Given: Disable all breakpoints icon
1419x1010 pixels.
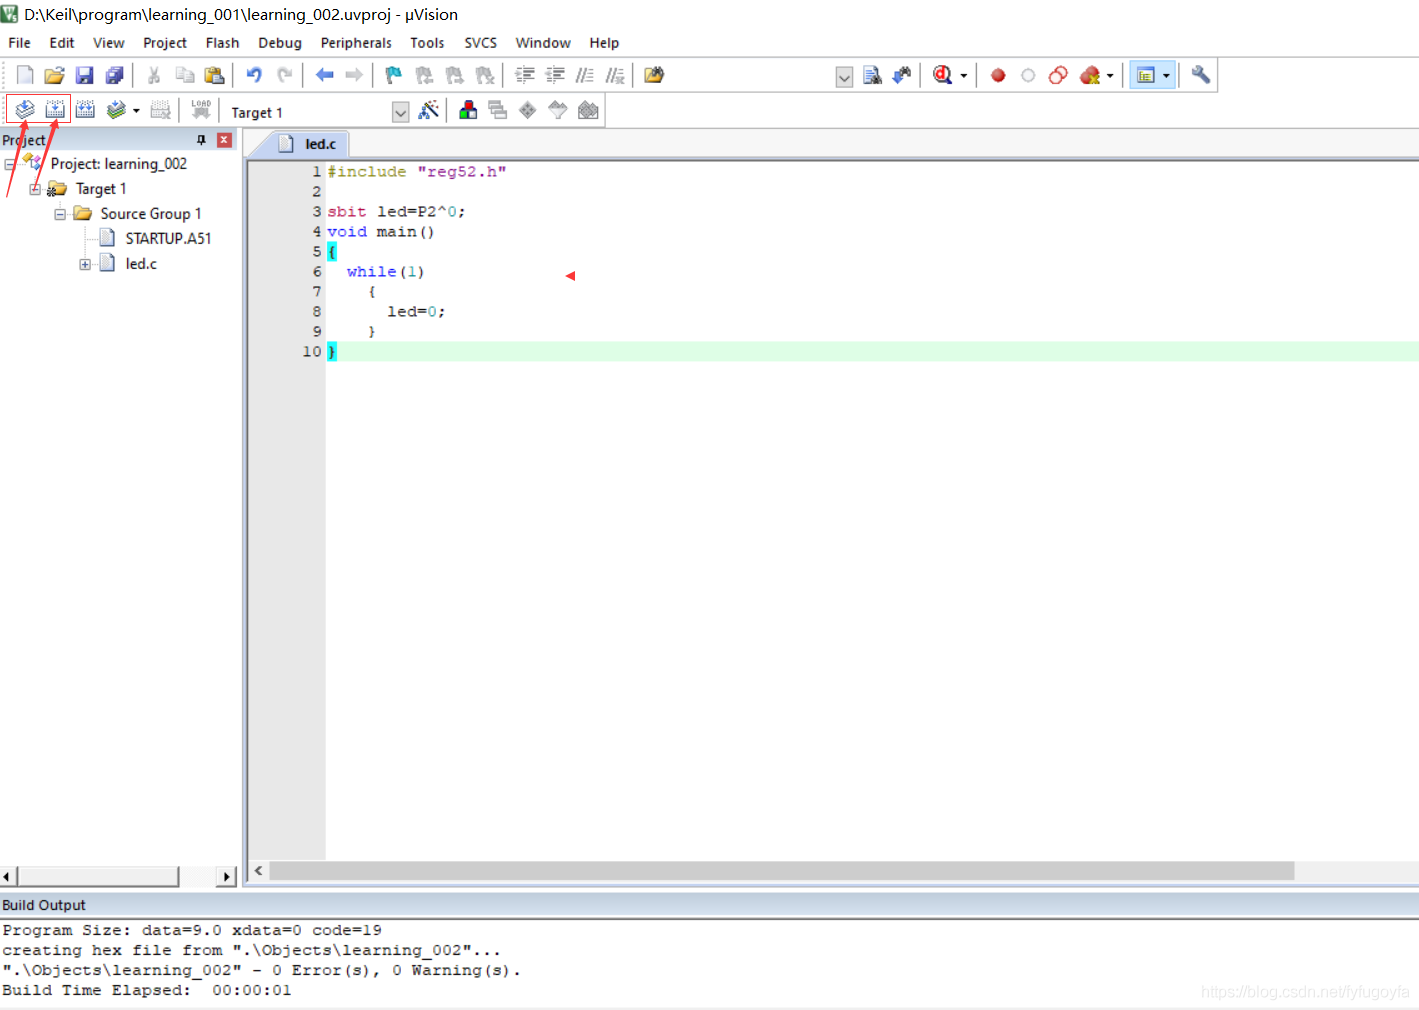Looking at the screenshot, I should click(x=1058, y=75).
